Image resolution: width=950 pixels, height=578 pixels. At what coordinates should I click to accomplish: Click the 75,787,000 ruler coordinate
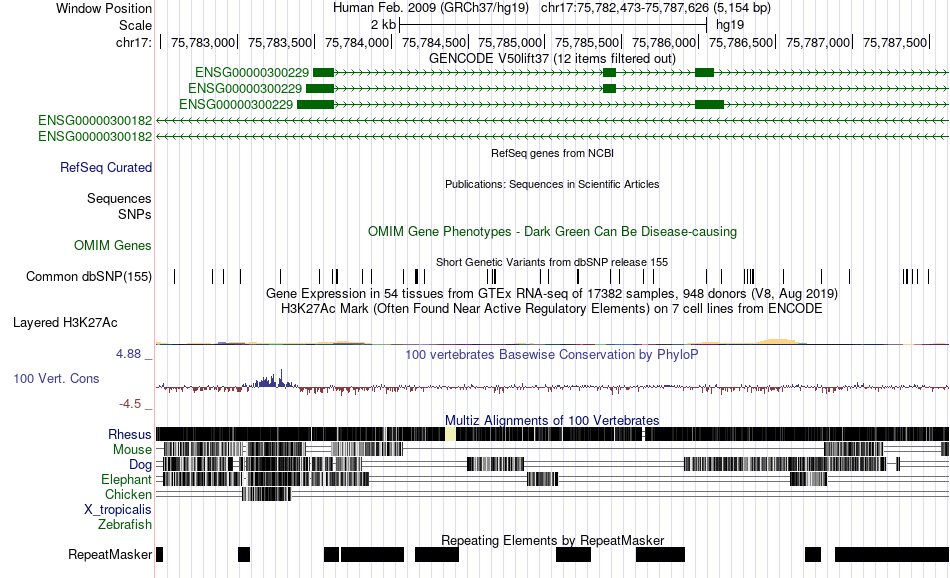tap(817, 42)
